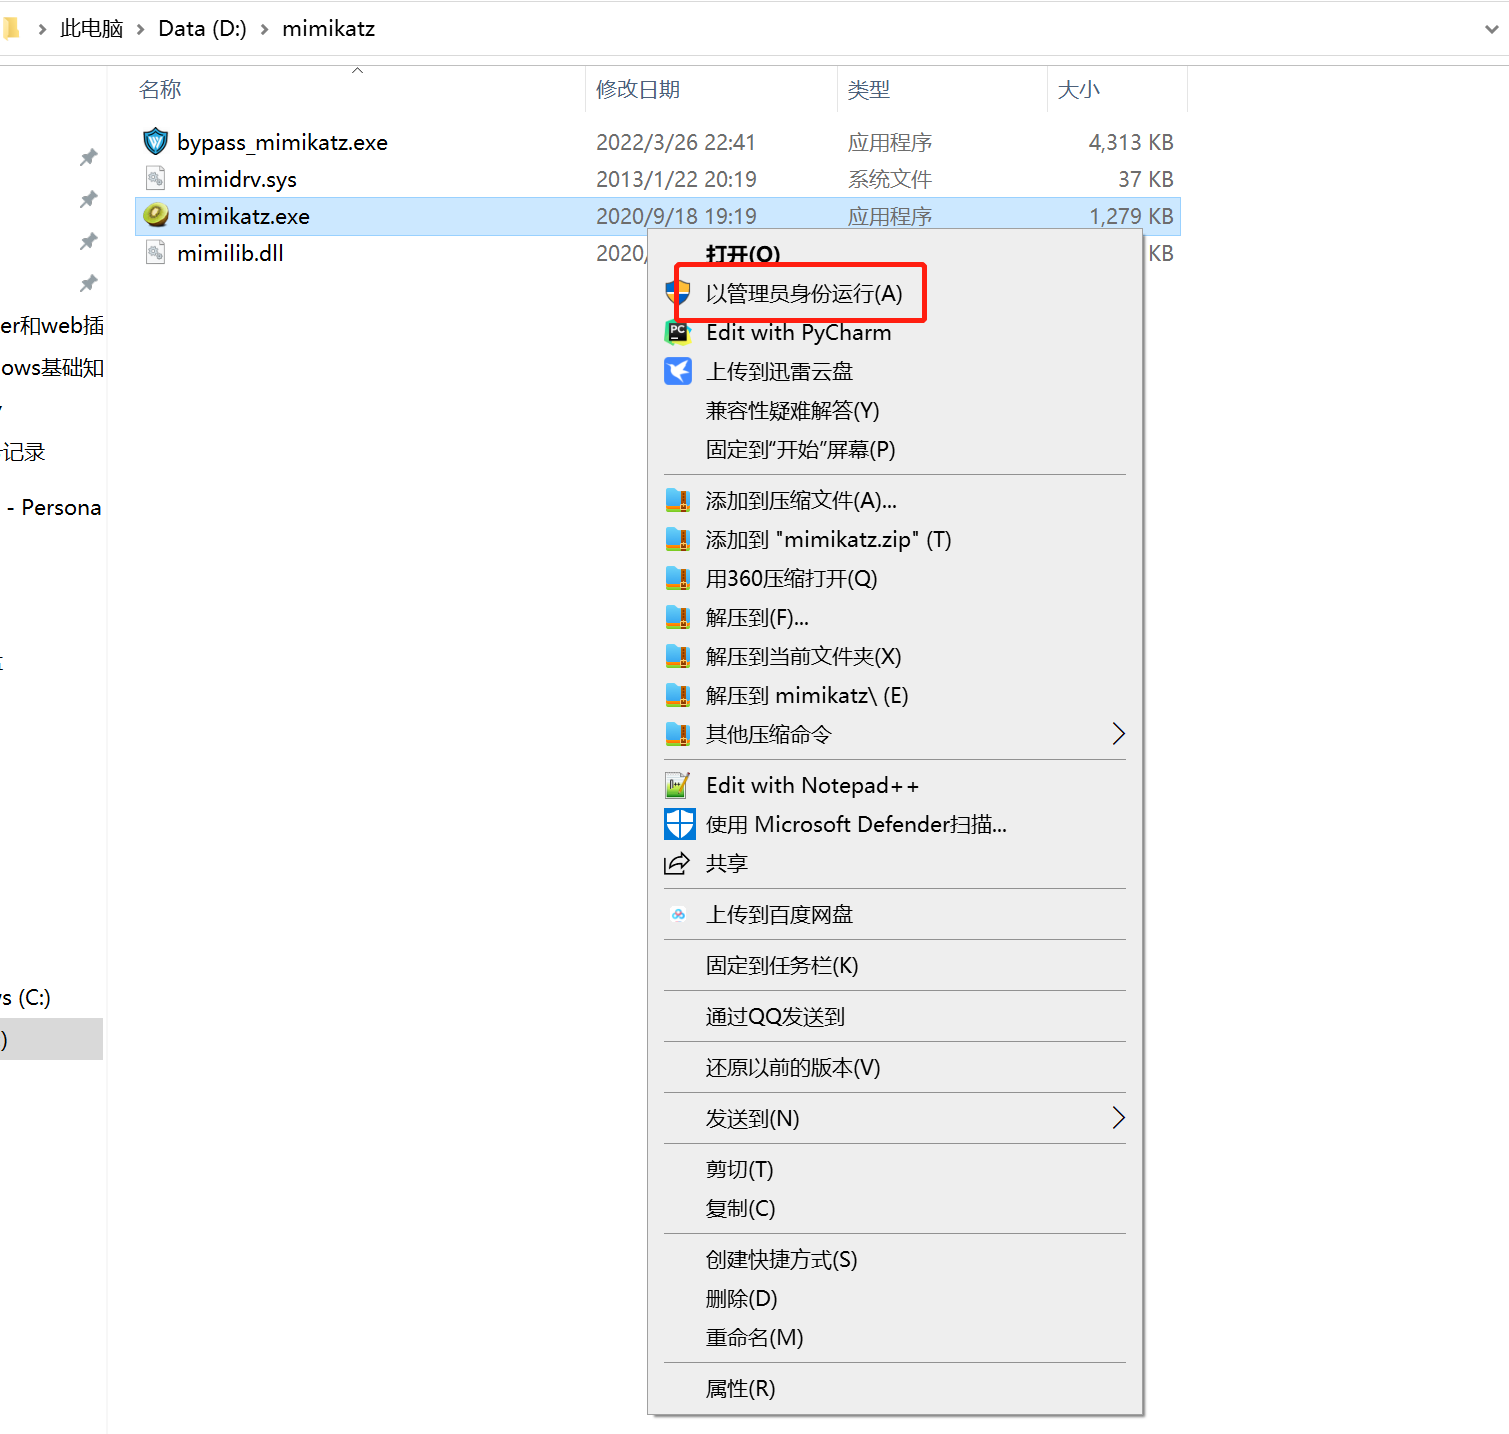
Task: Expand the 发送到(N) submenu arrow
Action: coord(1119,1118)
